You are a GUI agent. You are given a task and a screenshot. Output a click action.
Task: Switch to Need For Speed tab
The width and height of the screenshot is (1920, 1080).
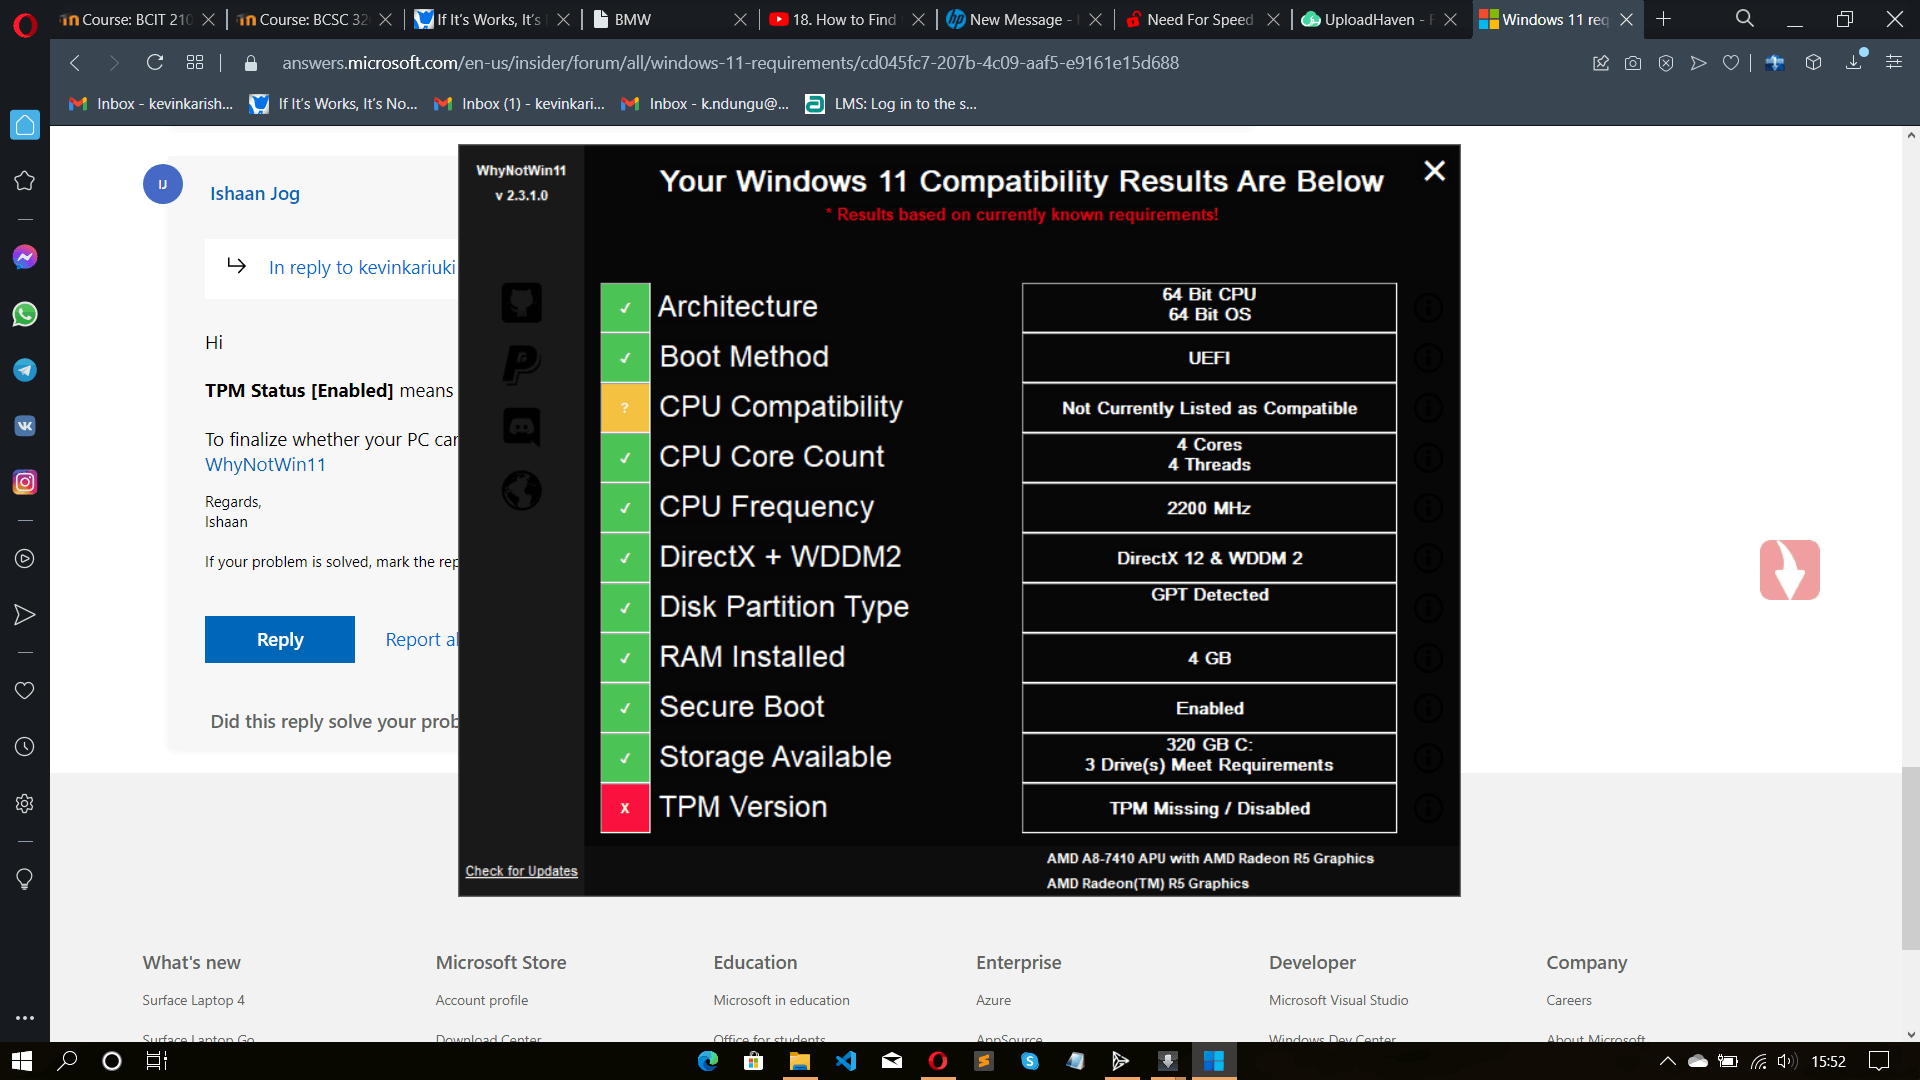point(1200,19)
